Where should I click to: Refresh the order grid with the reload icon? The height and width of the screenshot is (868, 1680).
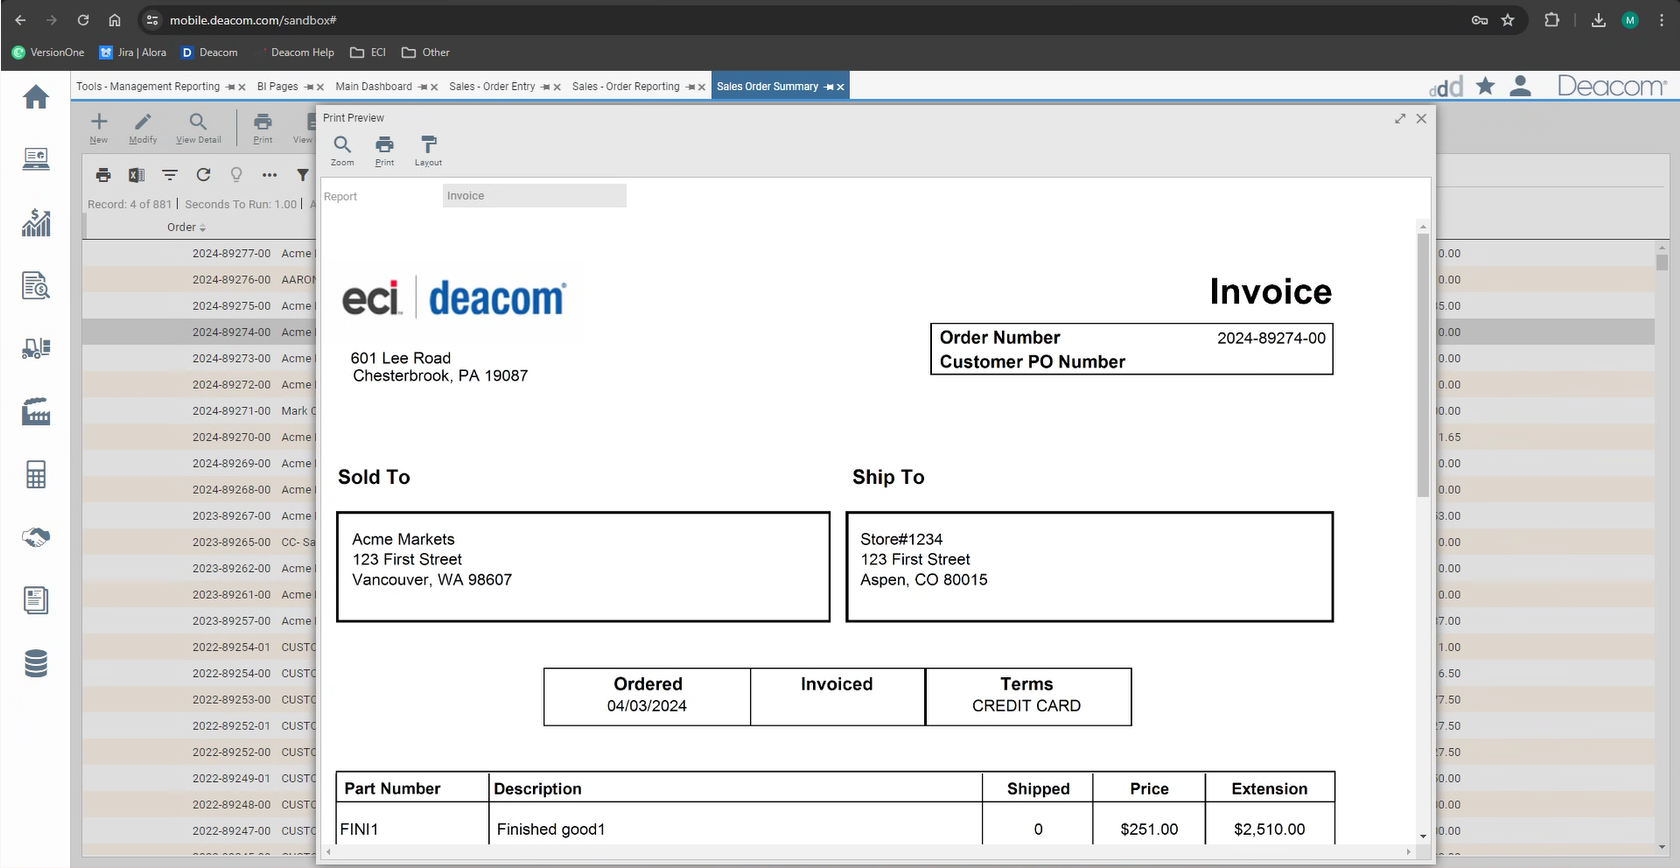click(x=203, y=175)
